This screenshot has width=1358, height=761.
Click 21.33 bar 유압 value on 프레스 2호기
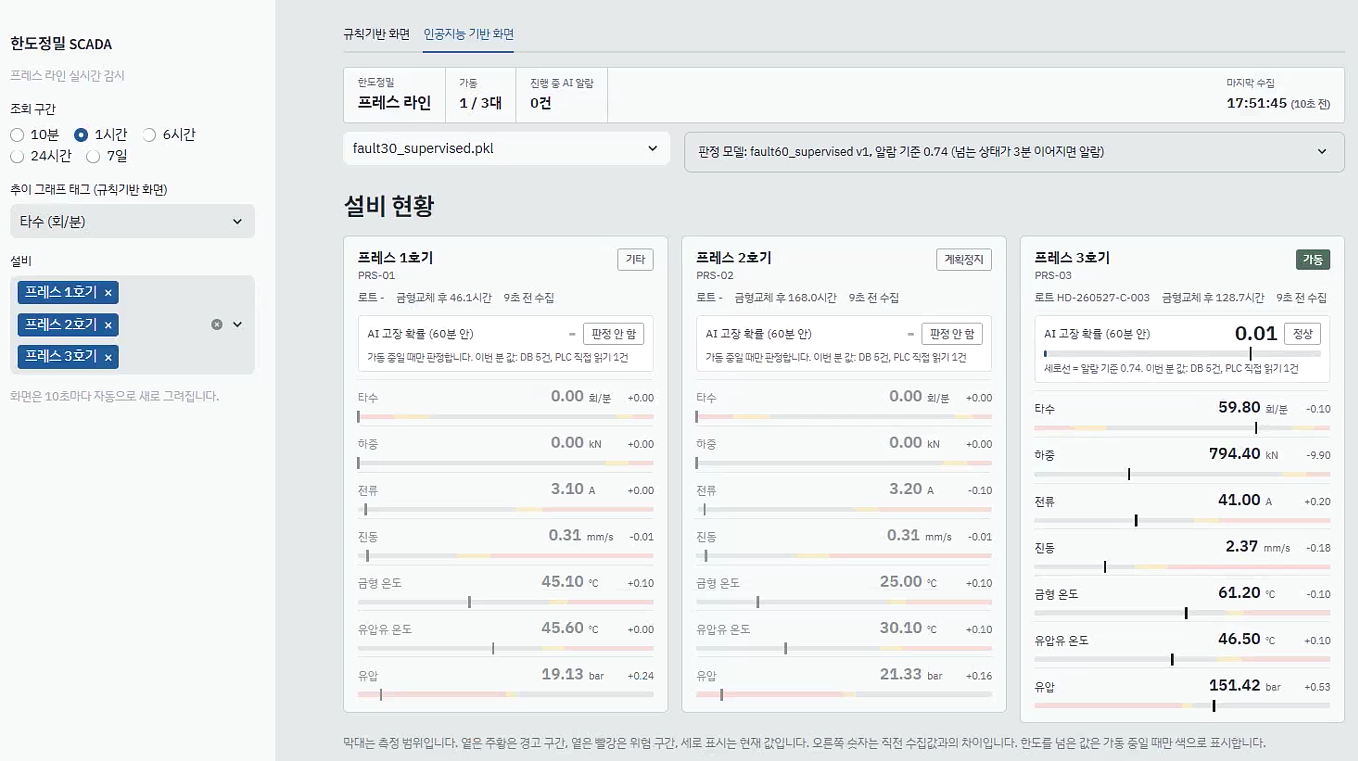pyautogui.click(x=901, y=674)
